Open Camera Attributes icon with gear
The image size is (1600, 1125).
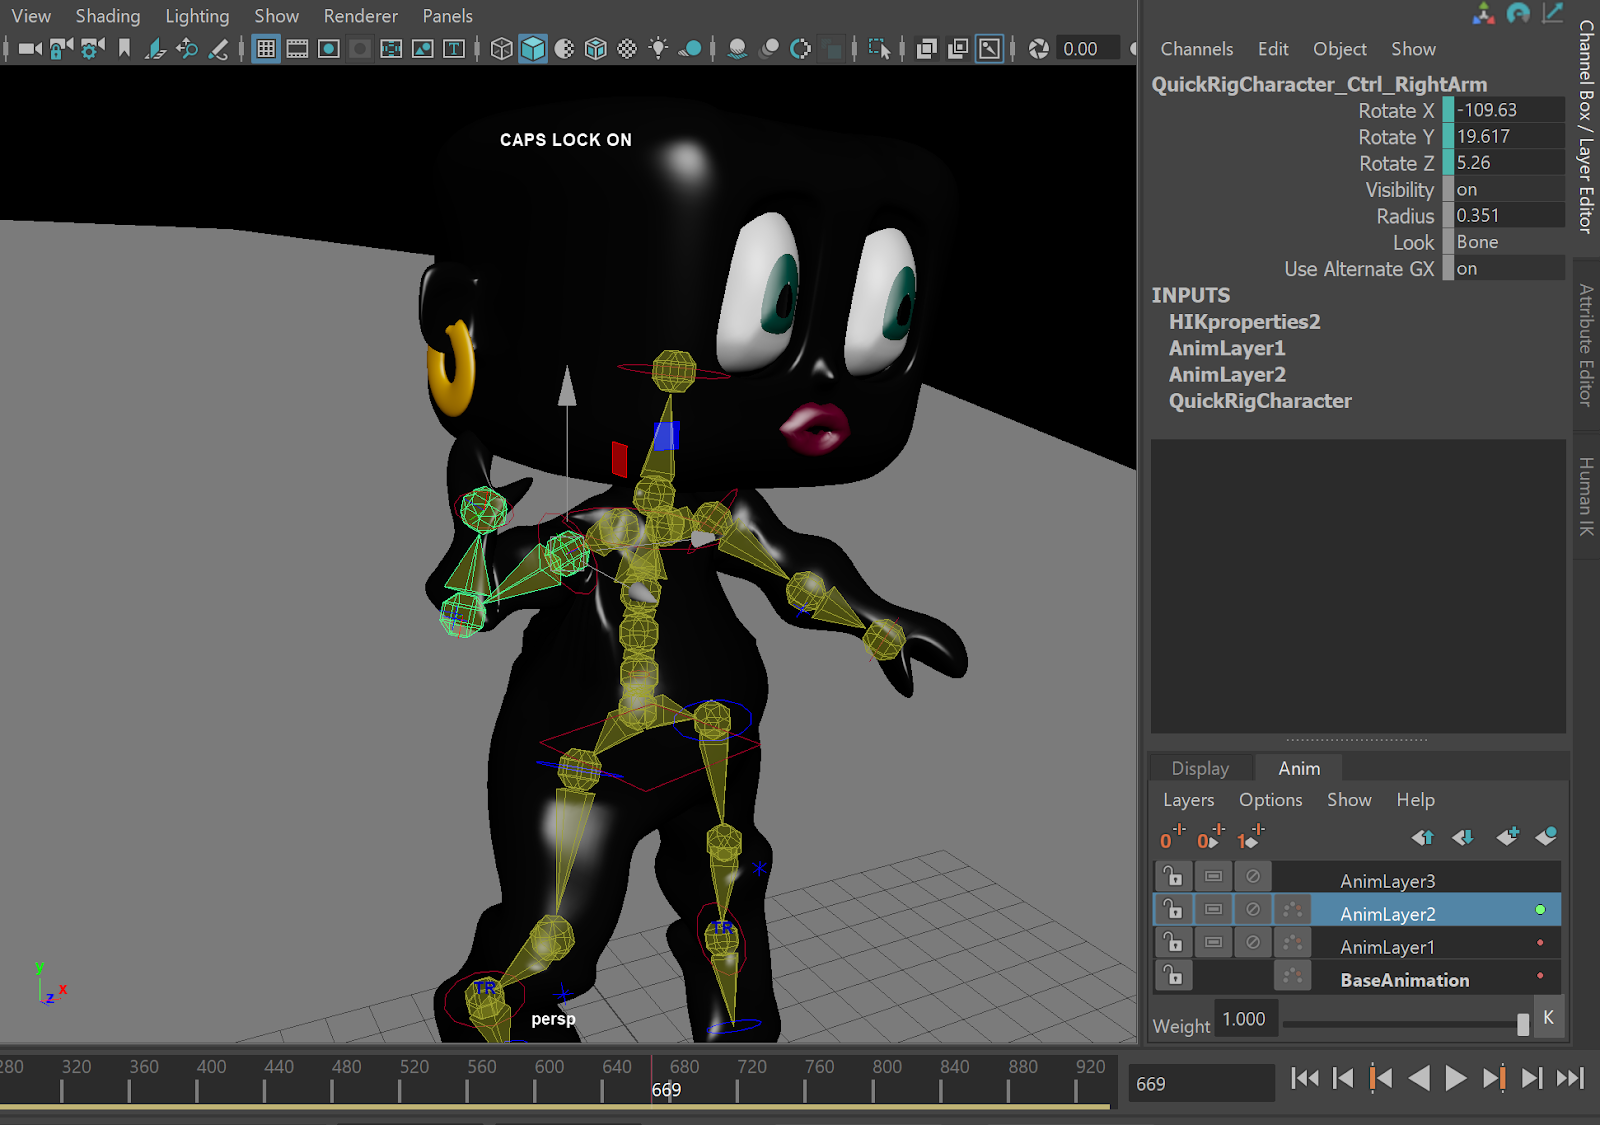click(92, 48)
